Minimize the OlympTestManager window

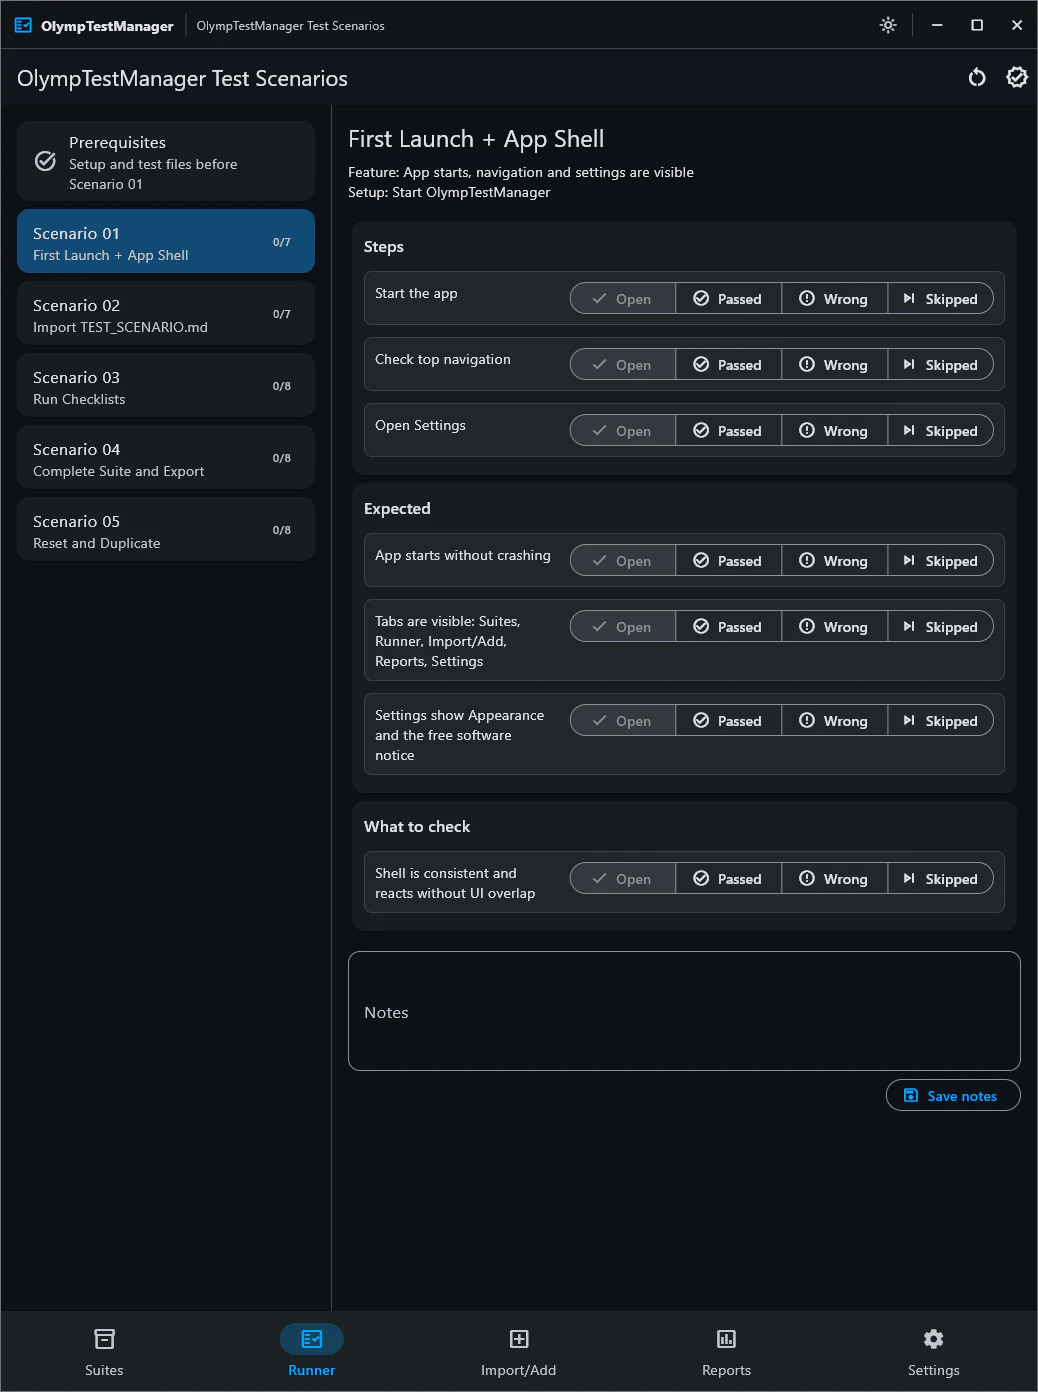[937, 25]
